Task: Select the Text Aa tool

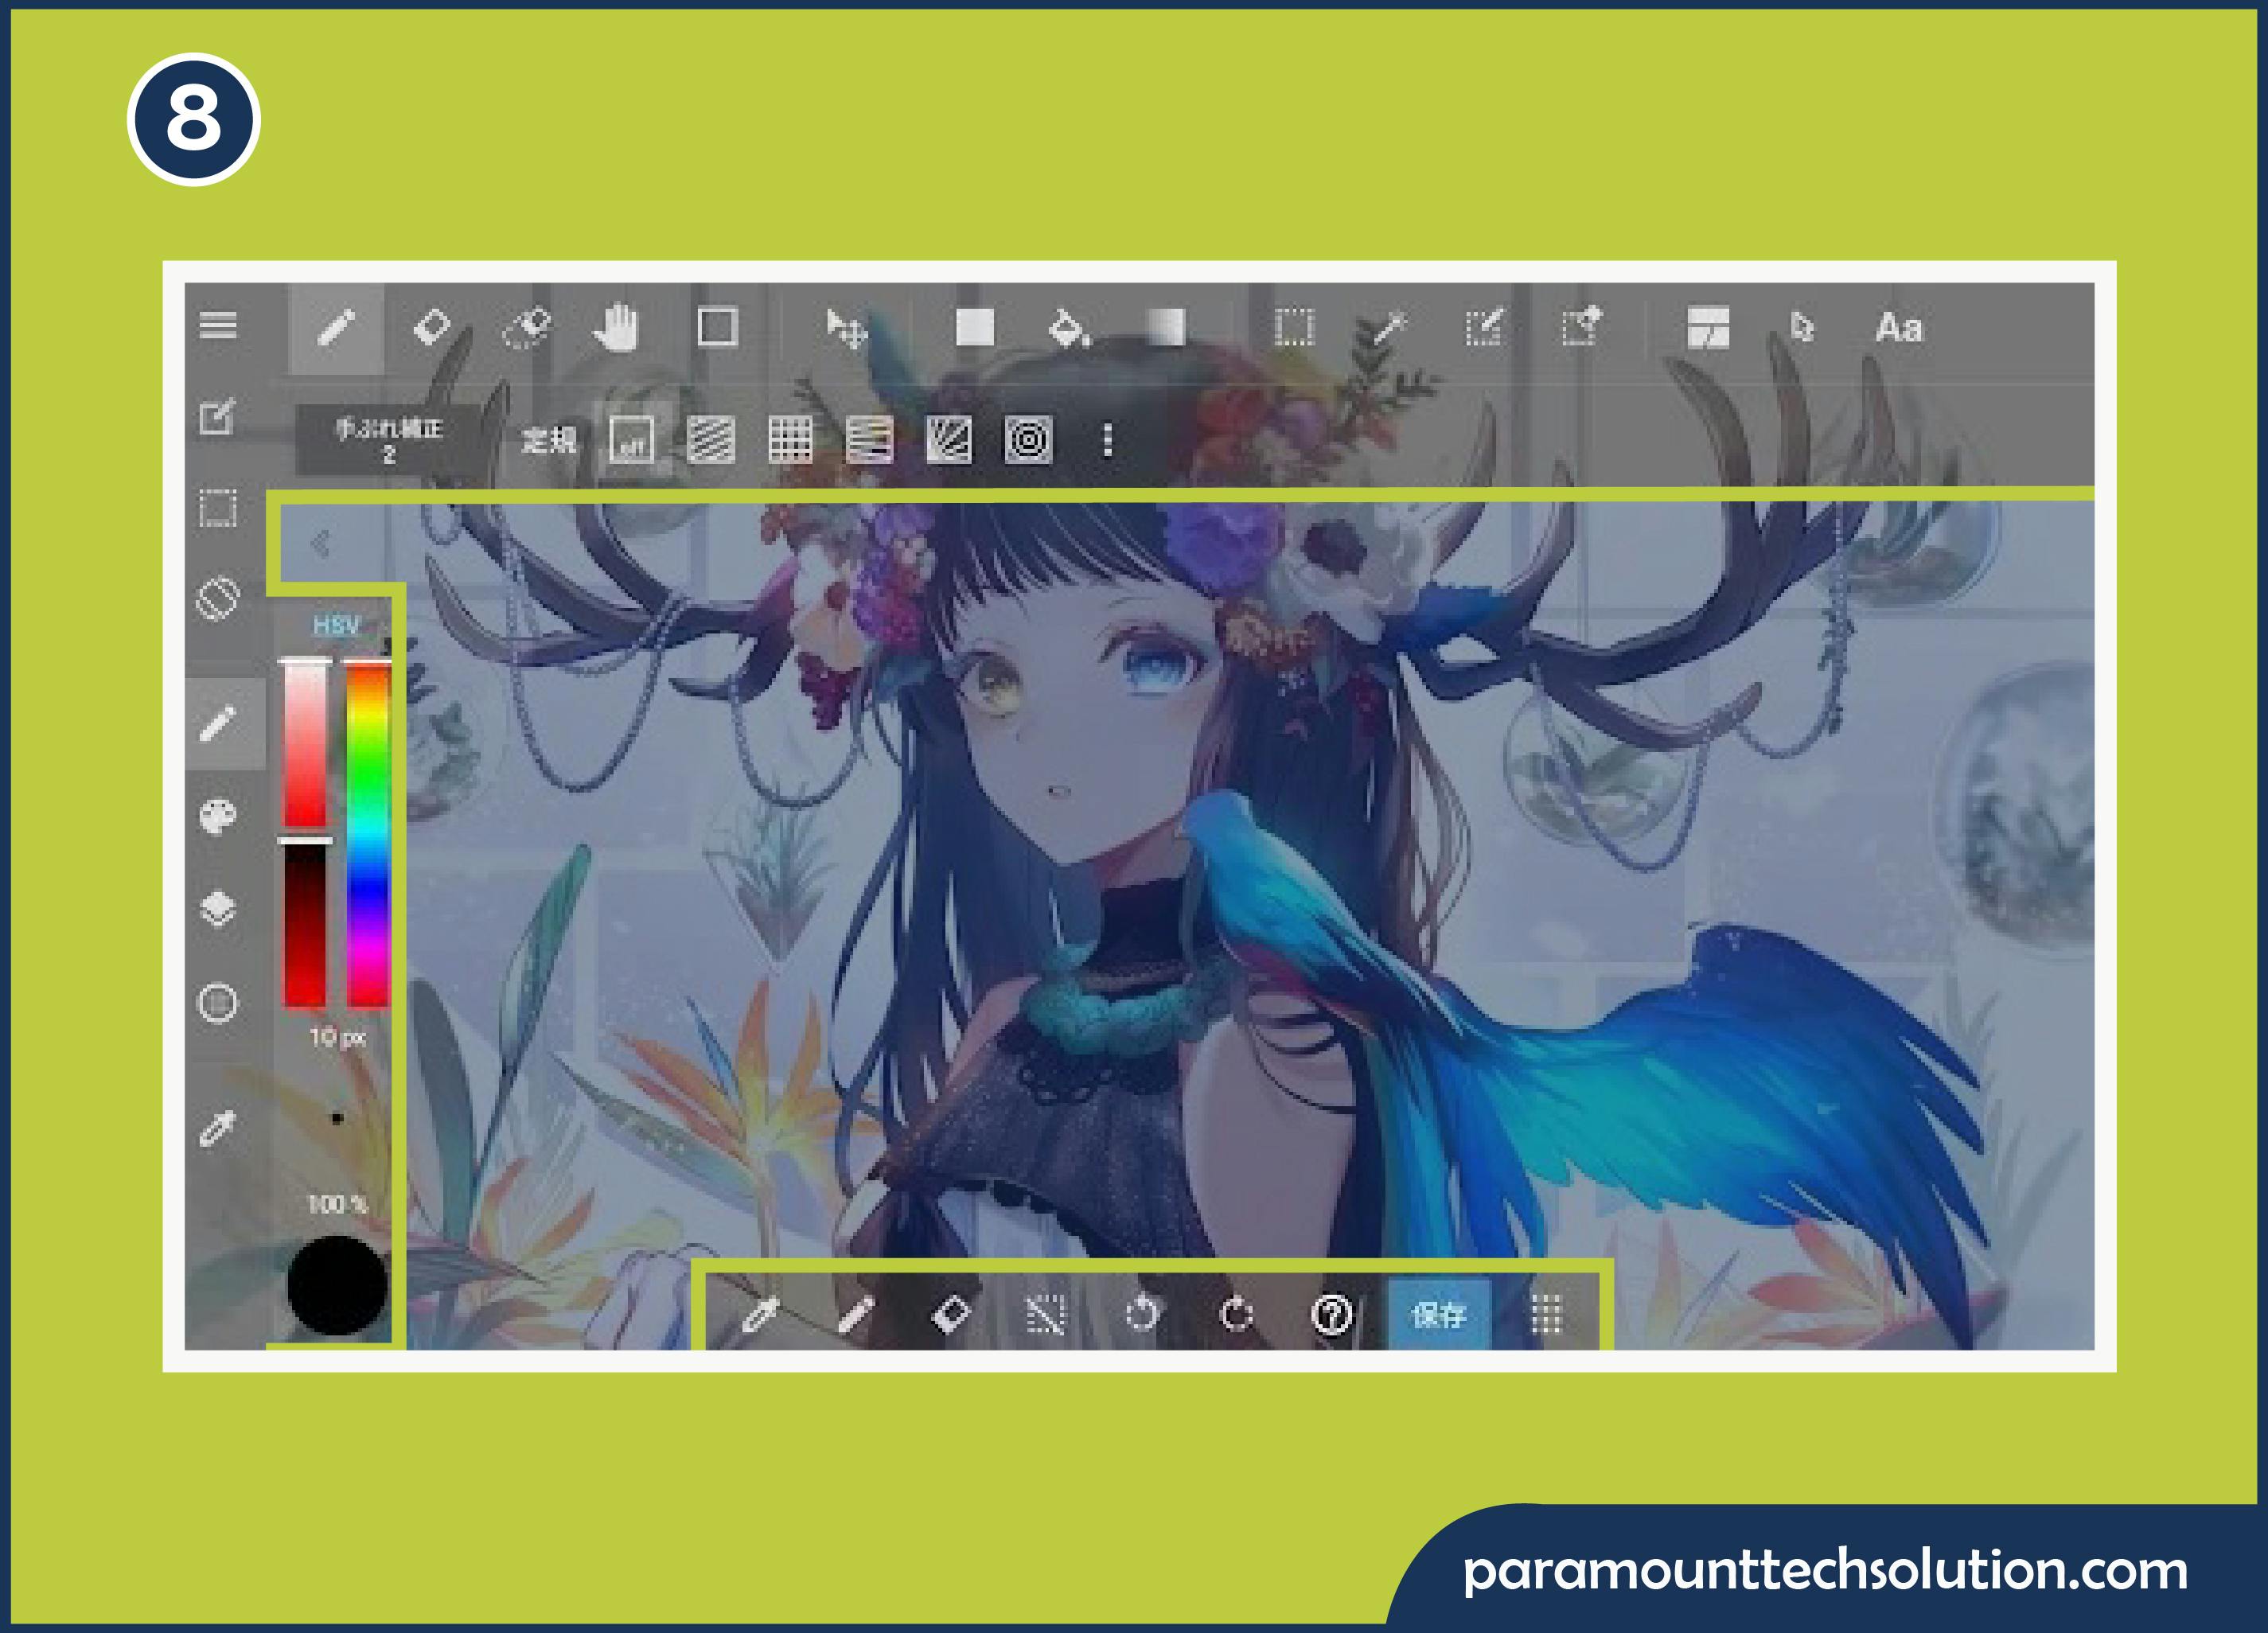Action: click(1898, 328)
